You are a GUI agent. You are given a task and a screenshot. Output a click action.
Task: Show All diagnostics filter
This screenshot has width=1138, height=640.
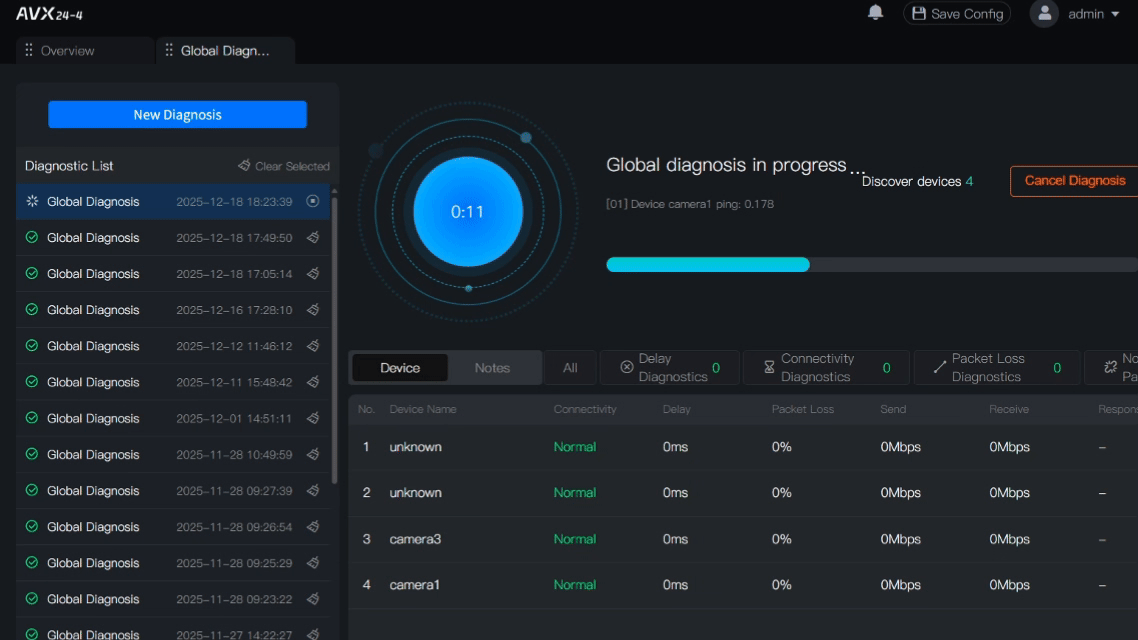coord(570,368)
